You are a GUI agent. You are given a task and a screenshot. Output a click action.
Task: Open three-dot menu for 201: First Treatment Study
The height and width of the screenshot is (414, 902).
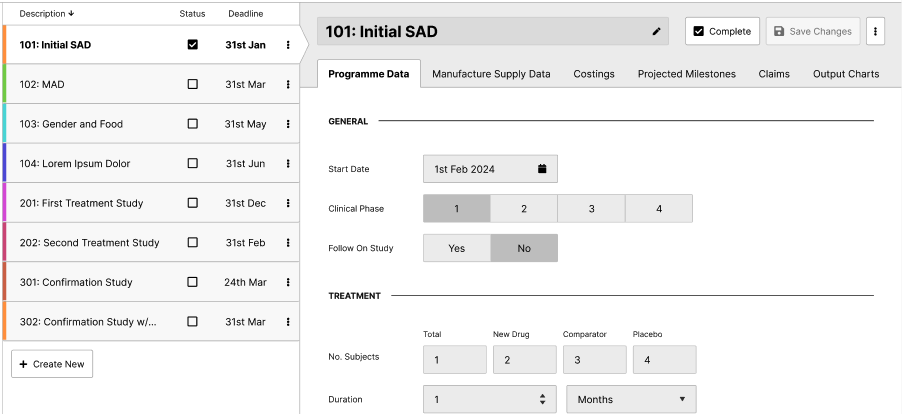coord(288,203)
